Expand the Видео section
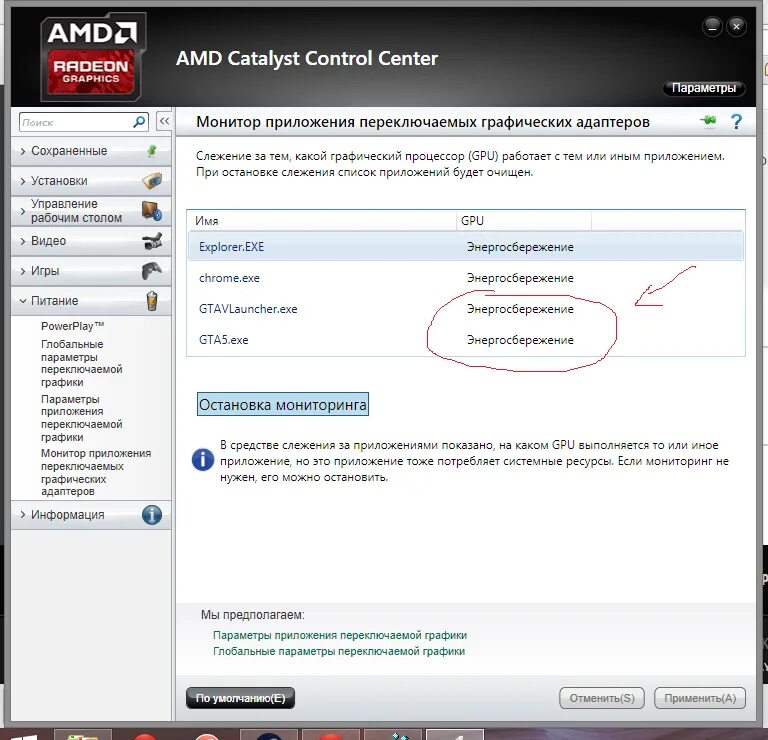The width and height of the screenshot is (768, 740). pos(91,240)
